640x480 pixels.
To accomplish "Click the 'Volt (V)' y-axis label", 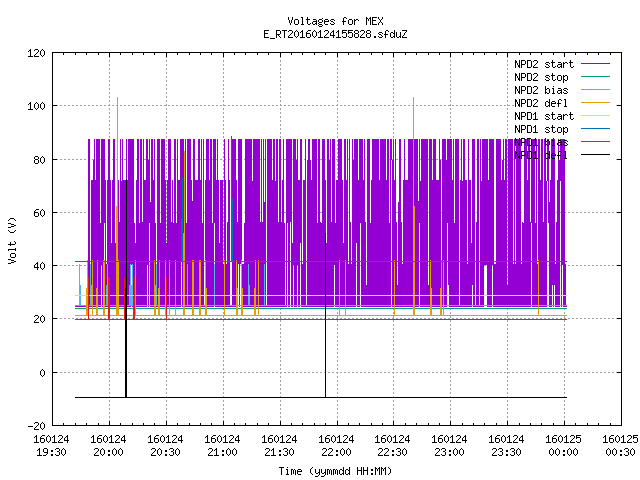I will click(x=12, y=240).
